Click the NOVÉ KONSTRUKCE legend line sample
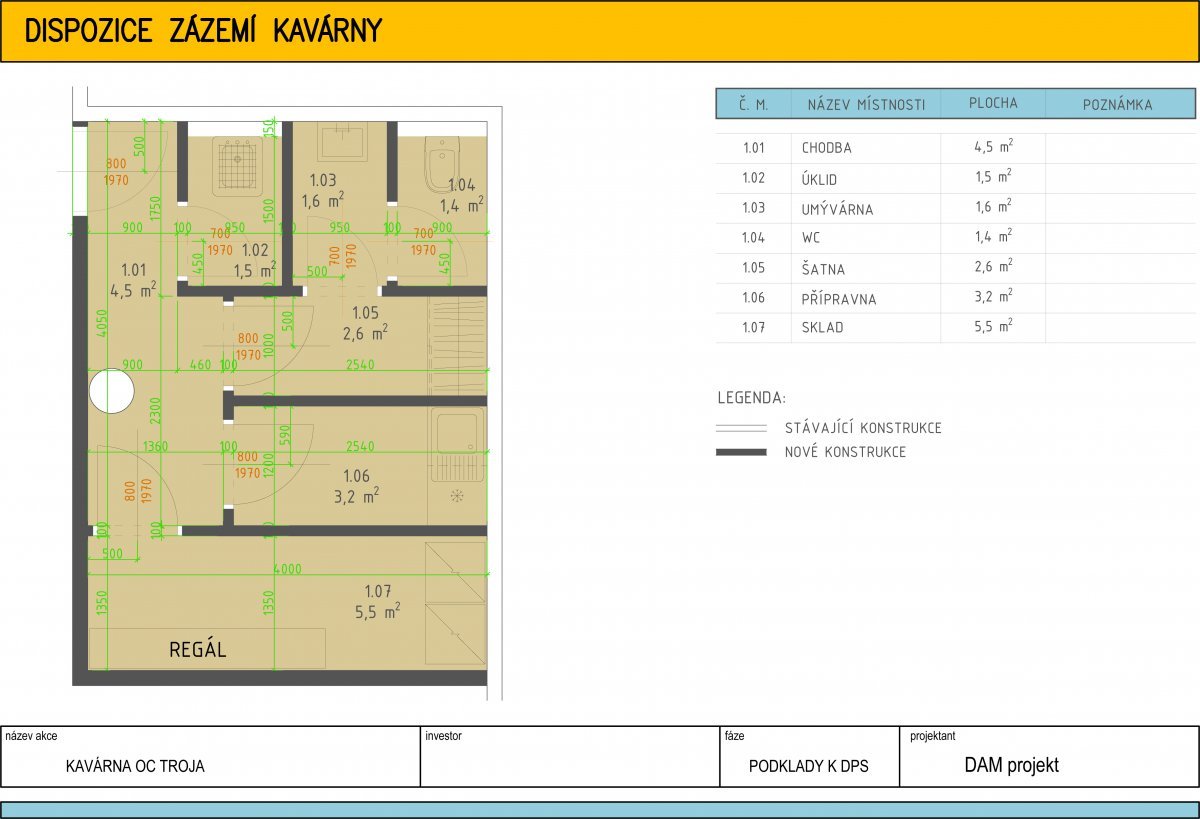Image resolution: width=1200 pixels, height=819 pixels. (x=741, y=452)
